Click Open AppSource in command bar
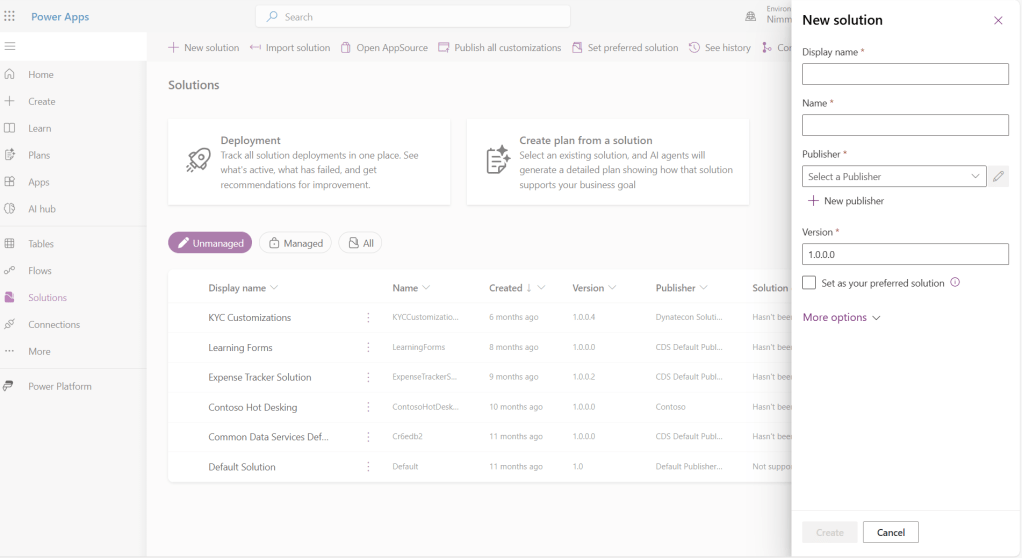The image size is (1022, 558). pyautogui.click(x=385, y=48)
